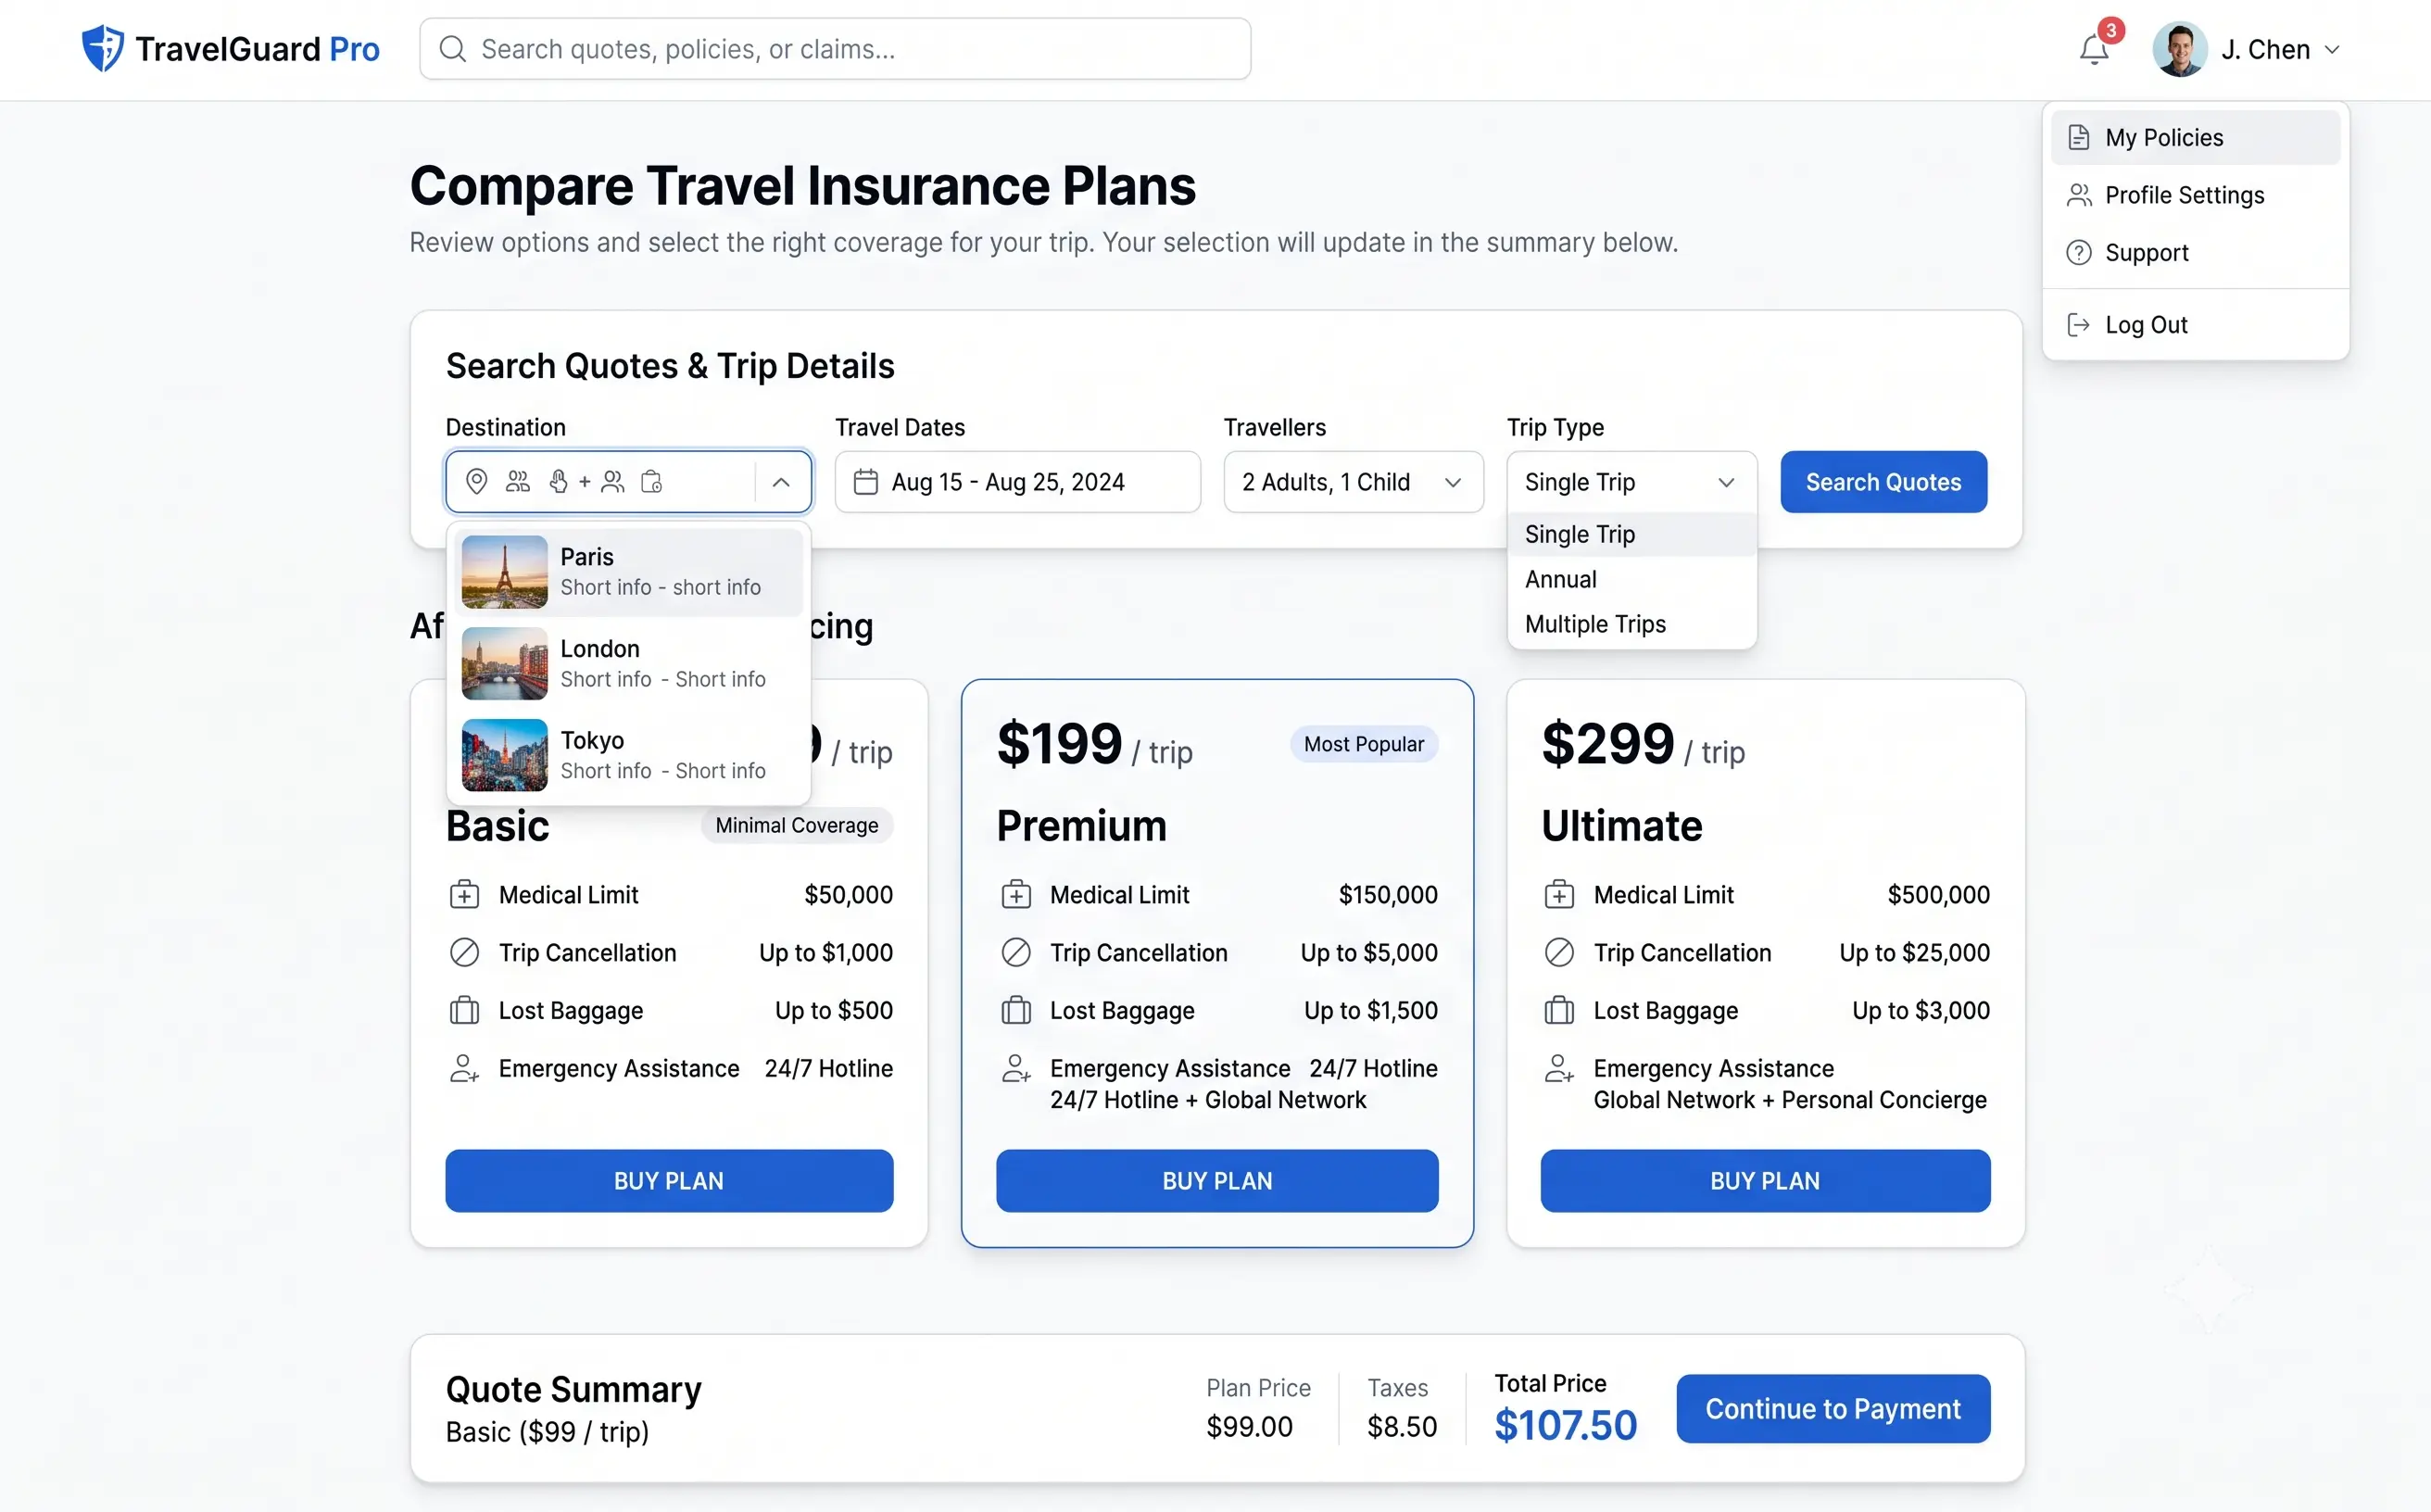
Task: Expand the Trip Type combo box
Action: click(x=1631, y=482)
